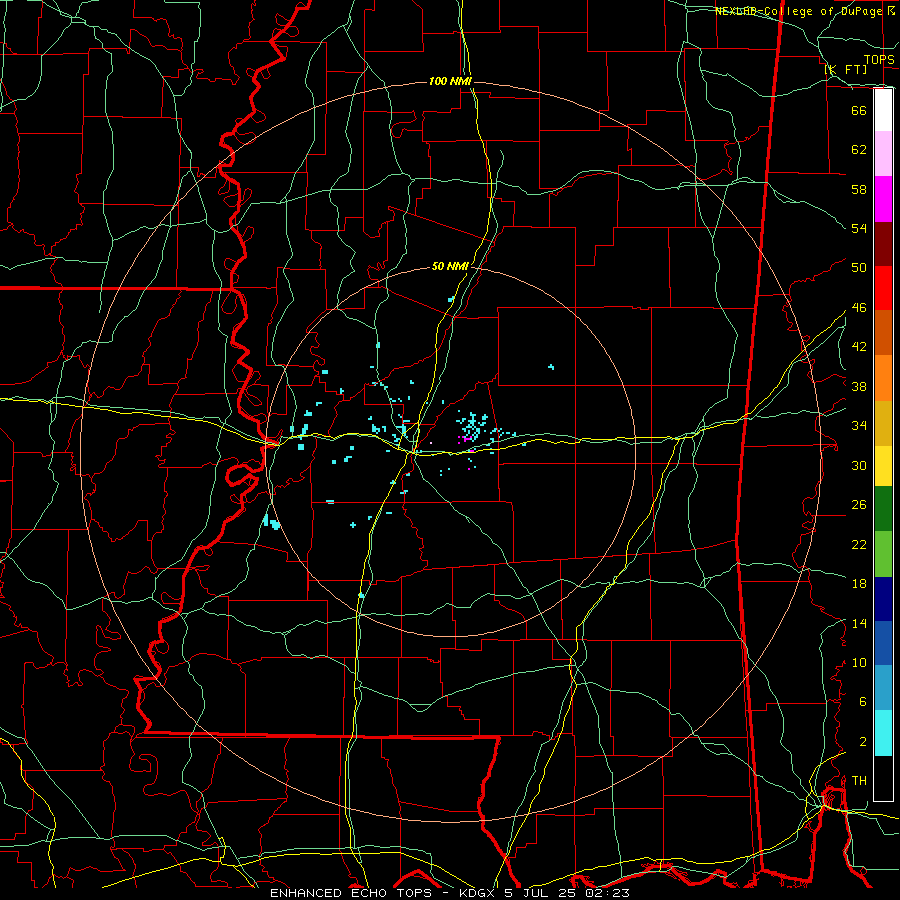Click the legend value 66
This screenshot has width=900, height=900.
859,110
